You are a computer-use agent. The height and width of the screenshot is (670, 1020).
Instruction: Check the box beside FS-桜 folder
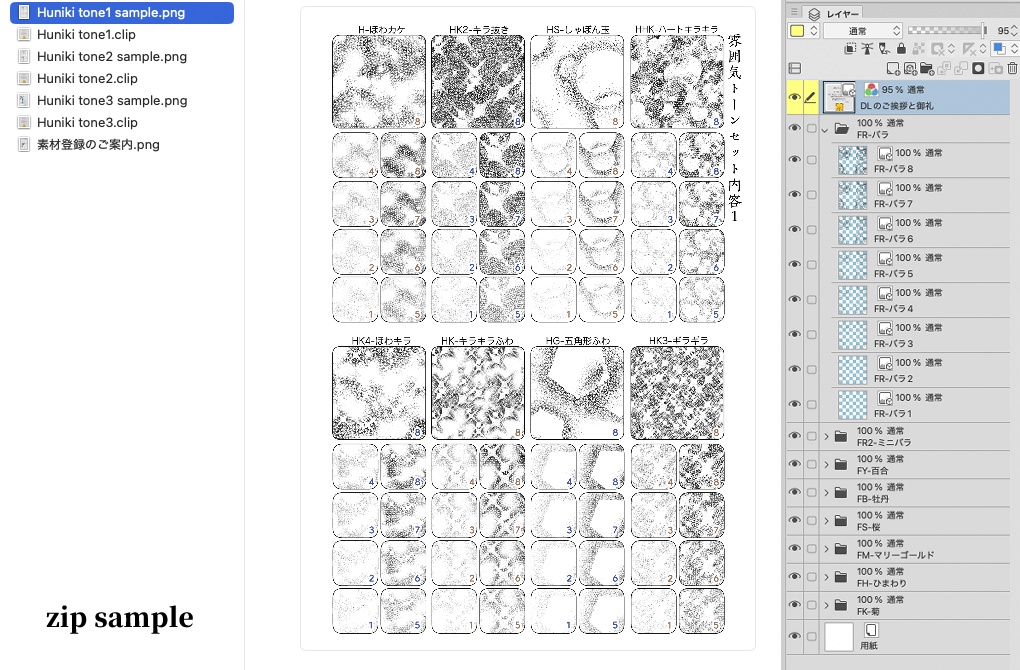[x=811, y=520]
